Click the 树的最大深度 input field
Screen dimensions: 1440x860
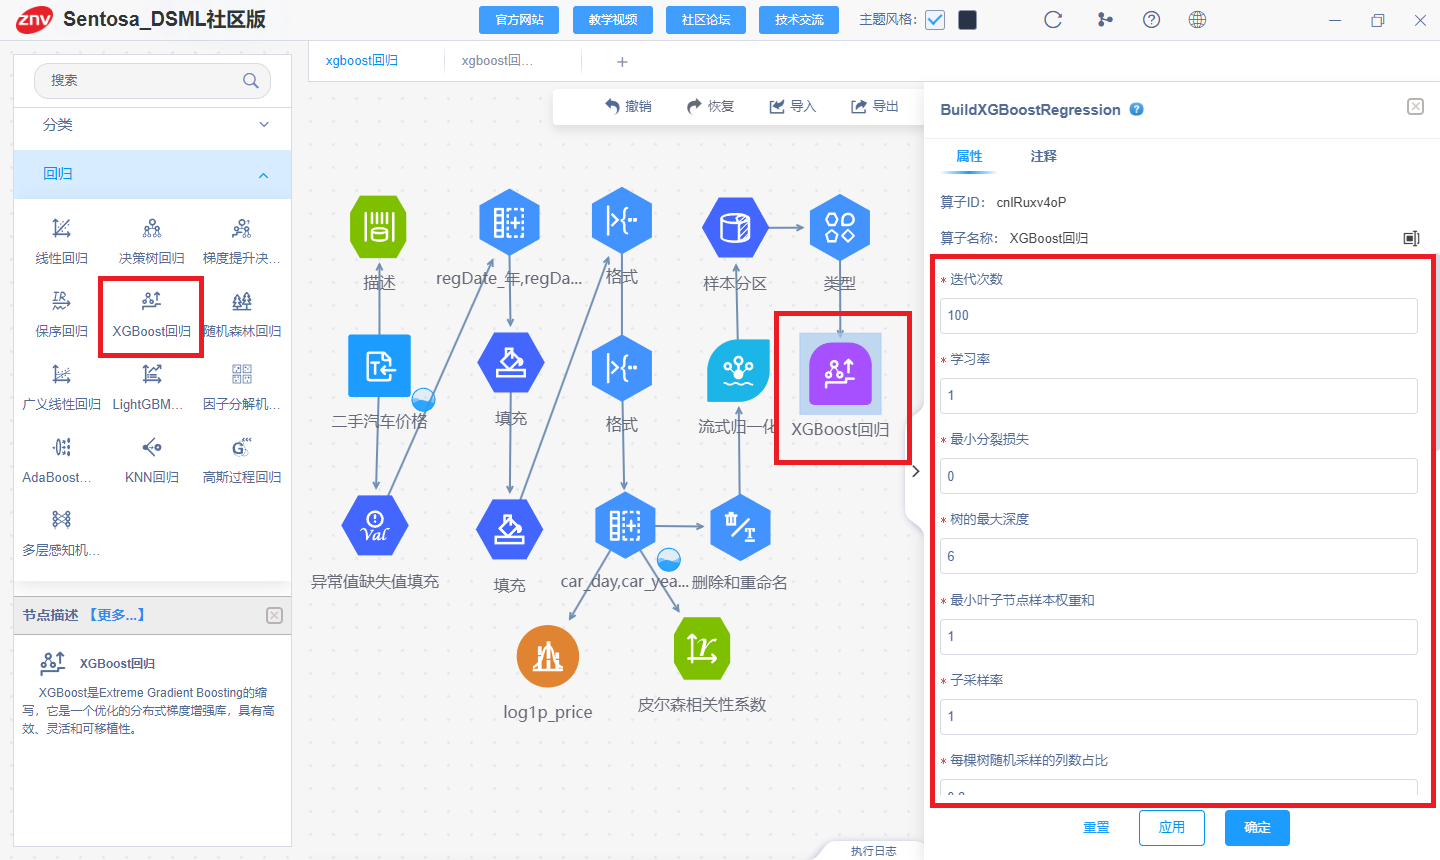pyautogui.click(x=1178, y=556)
